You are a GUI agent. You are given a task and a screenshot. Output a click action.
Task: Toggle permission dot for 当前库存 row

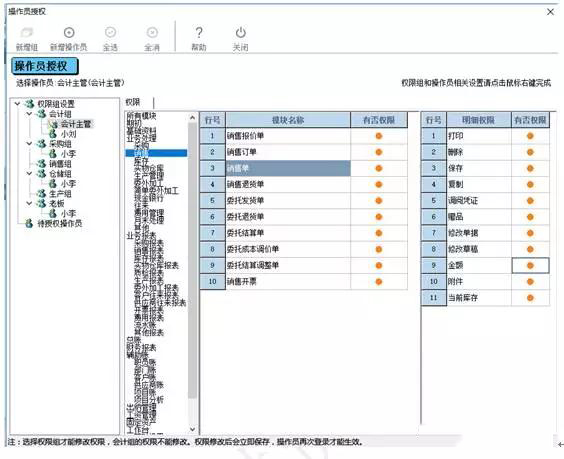(x=530, y=298)
